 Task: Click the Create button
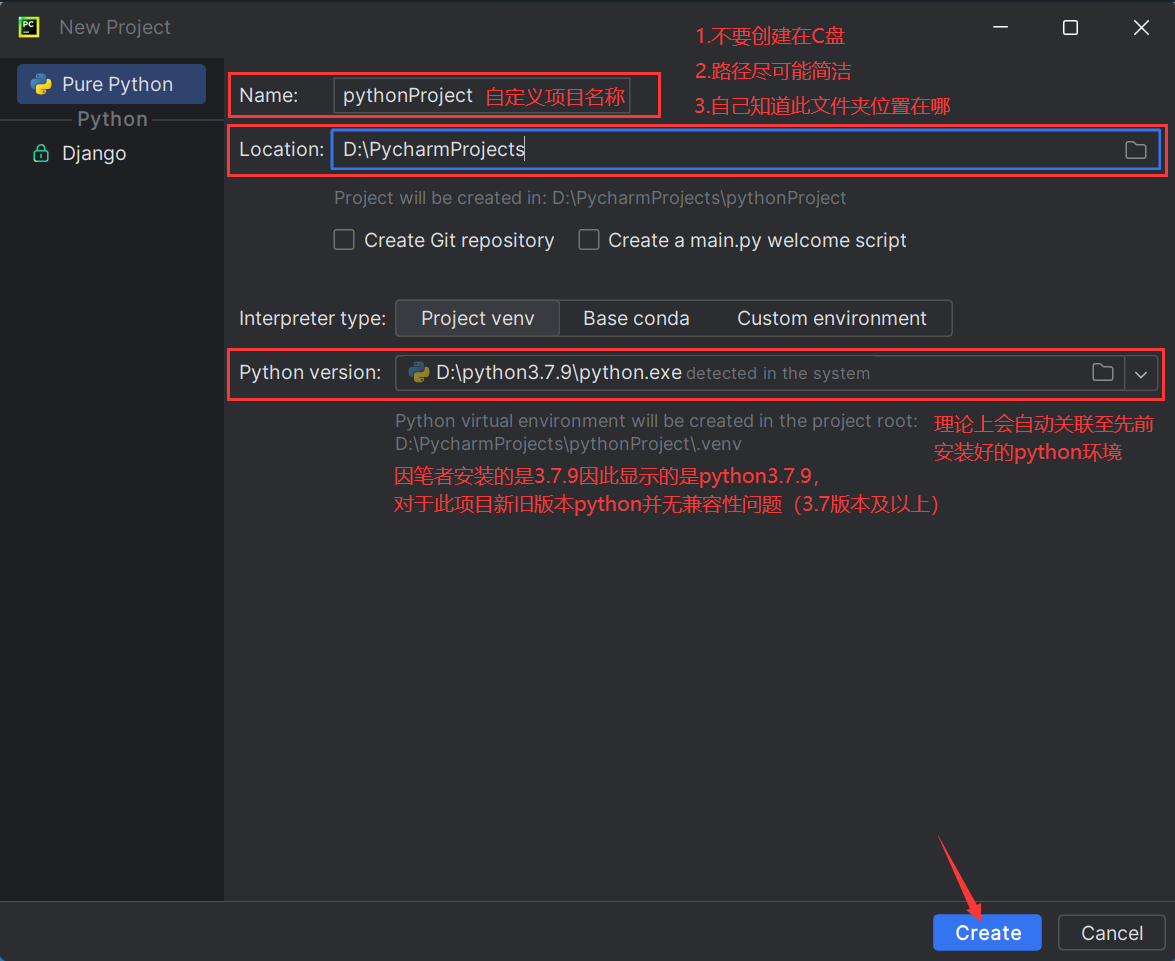click(987, 932)
